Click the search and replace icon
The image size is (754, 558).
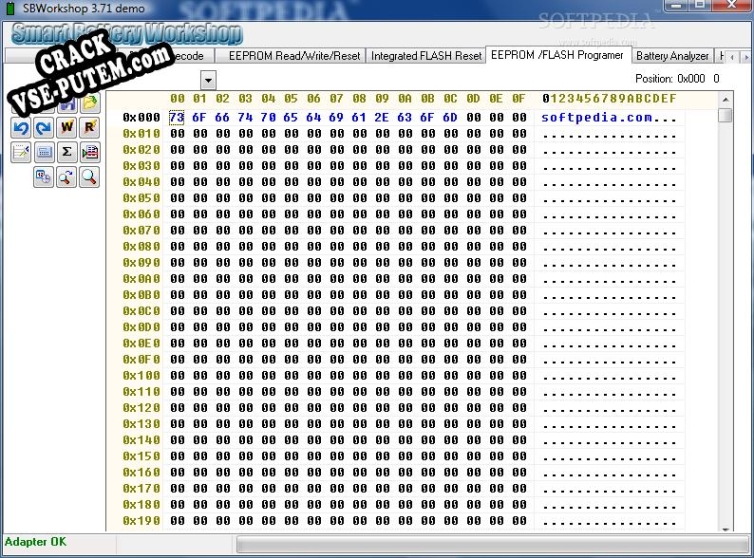point(67,178)
